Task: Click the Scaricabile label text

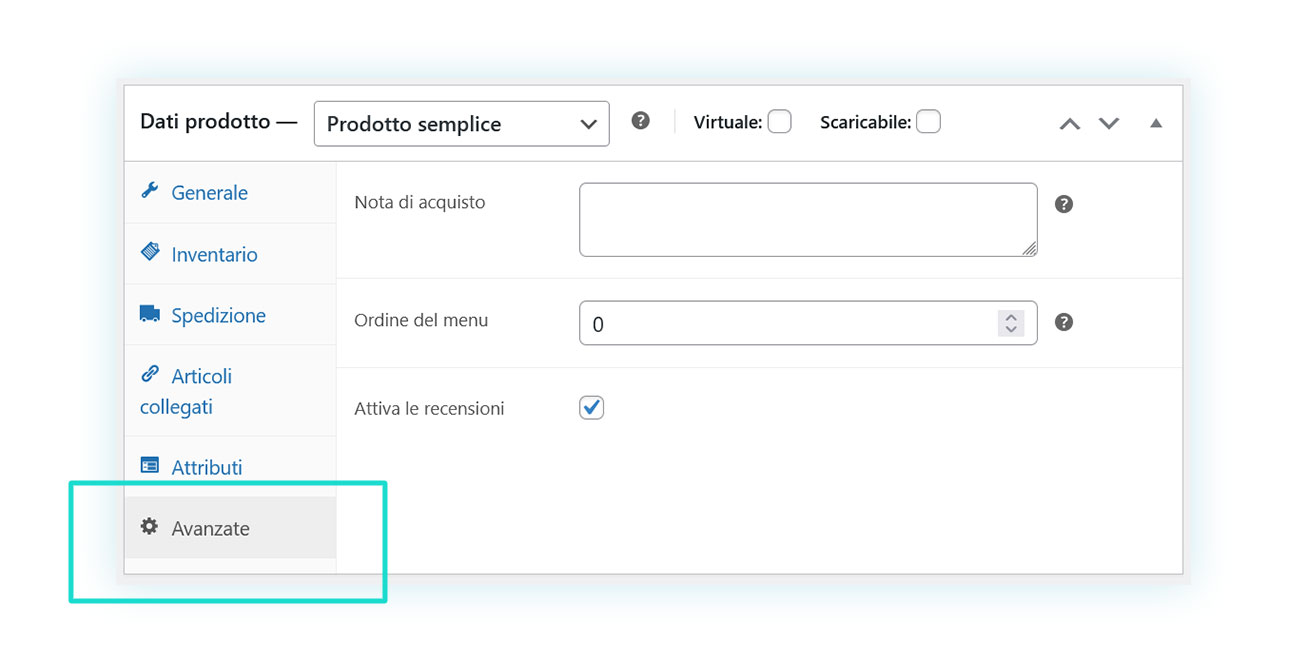Action: pyautogui.click(x=865, y=122)
